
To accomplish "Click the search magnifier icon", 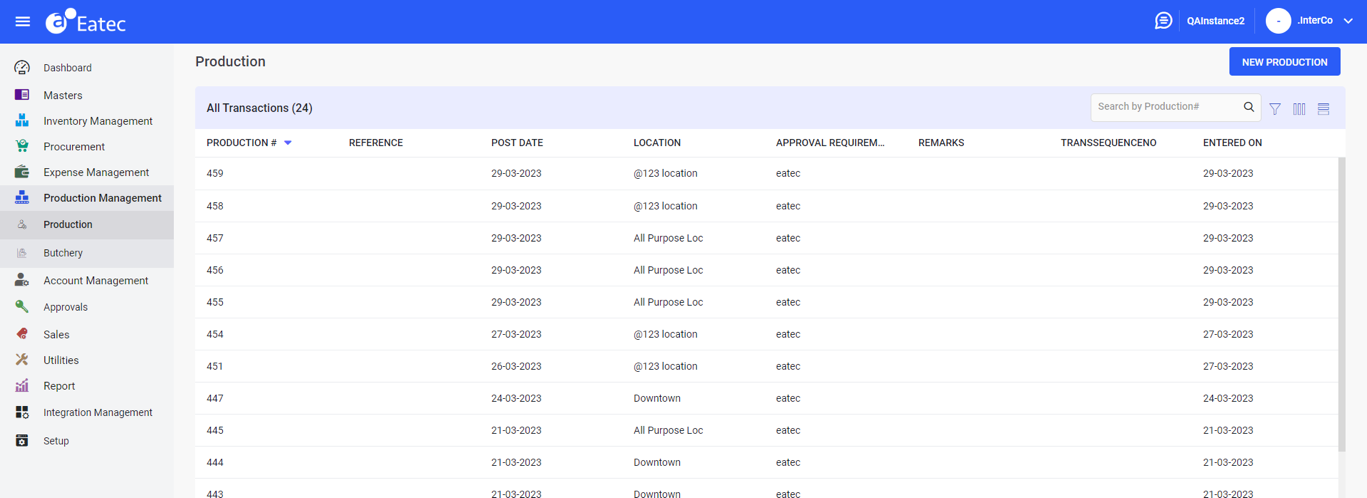I will point(1249,107).
